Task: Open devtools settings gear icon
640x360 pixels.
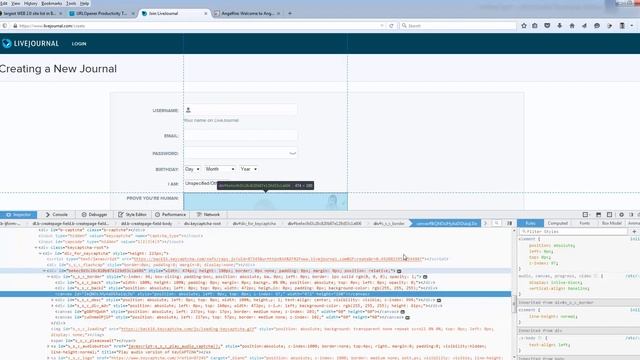Action: pyautogui.click(x=621, y=214)
